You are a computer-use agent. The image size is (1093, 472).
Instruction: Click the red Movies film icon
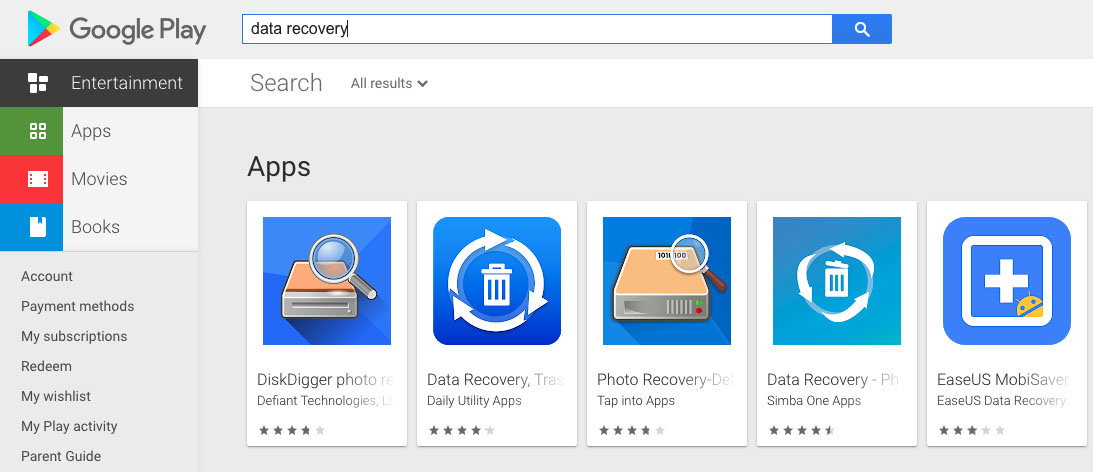pyautogui.click(x=38, y=179)
